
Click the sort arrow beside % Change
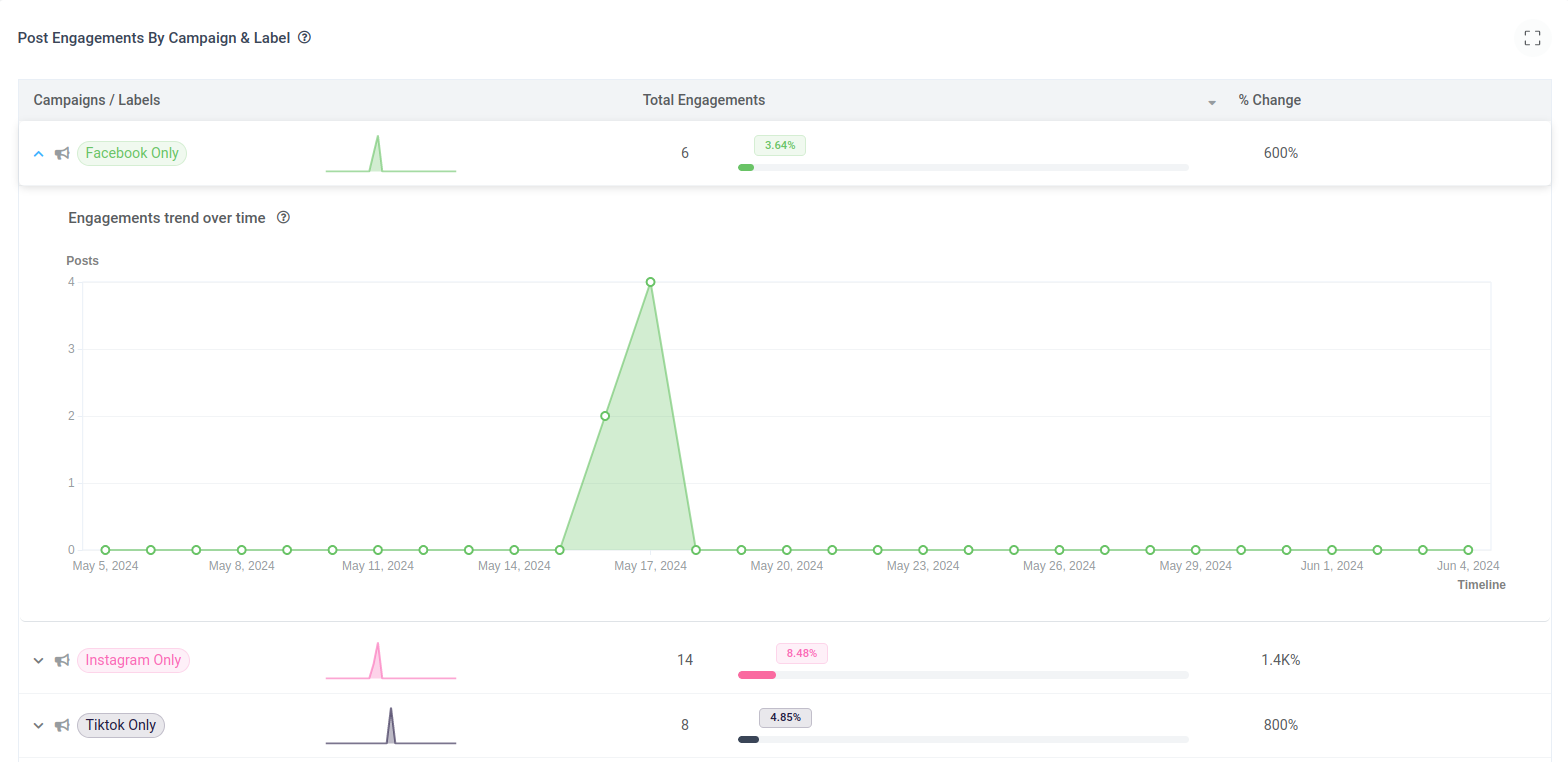click(x=1212, y=102)
